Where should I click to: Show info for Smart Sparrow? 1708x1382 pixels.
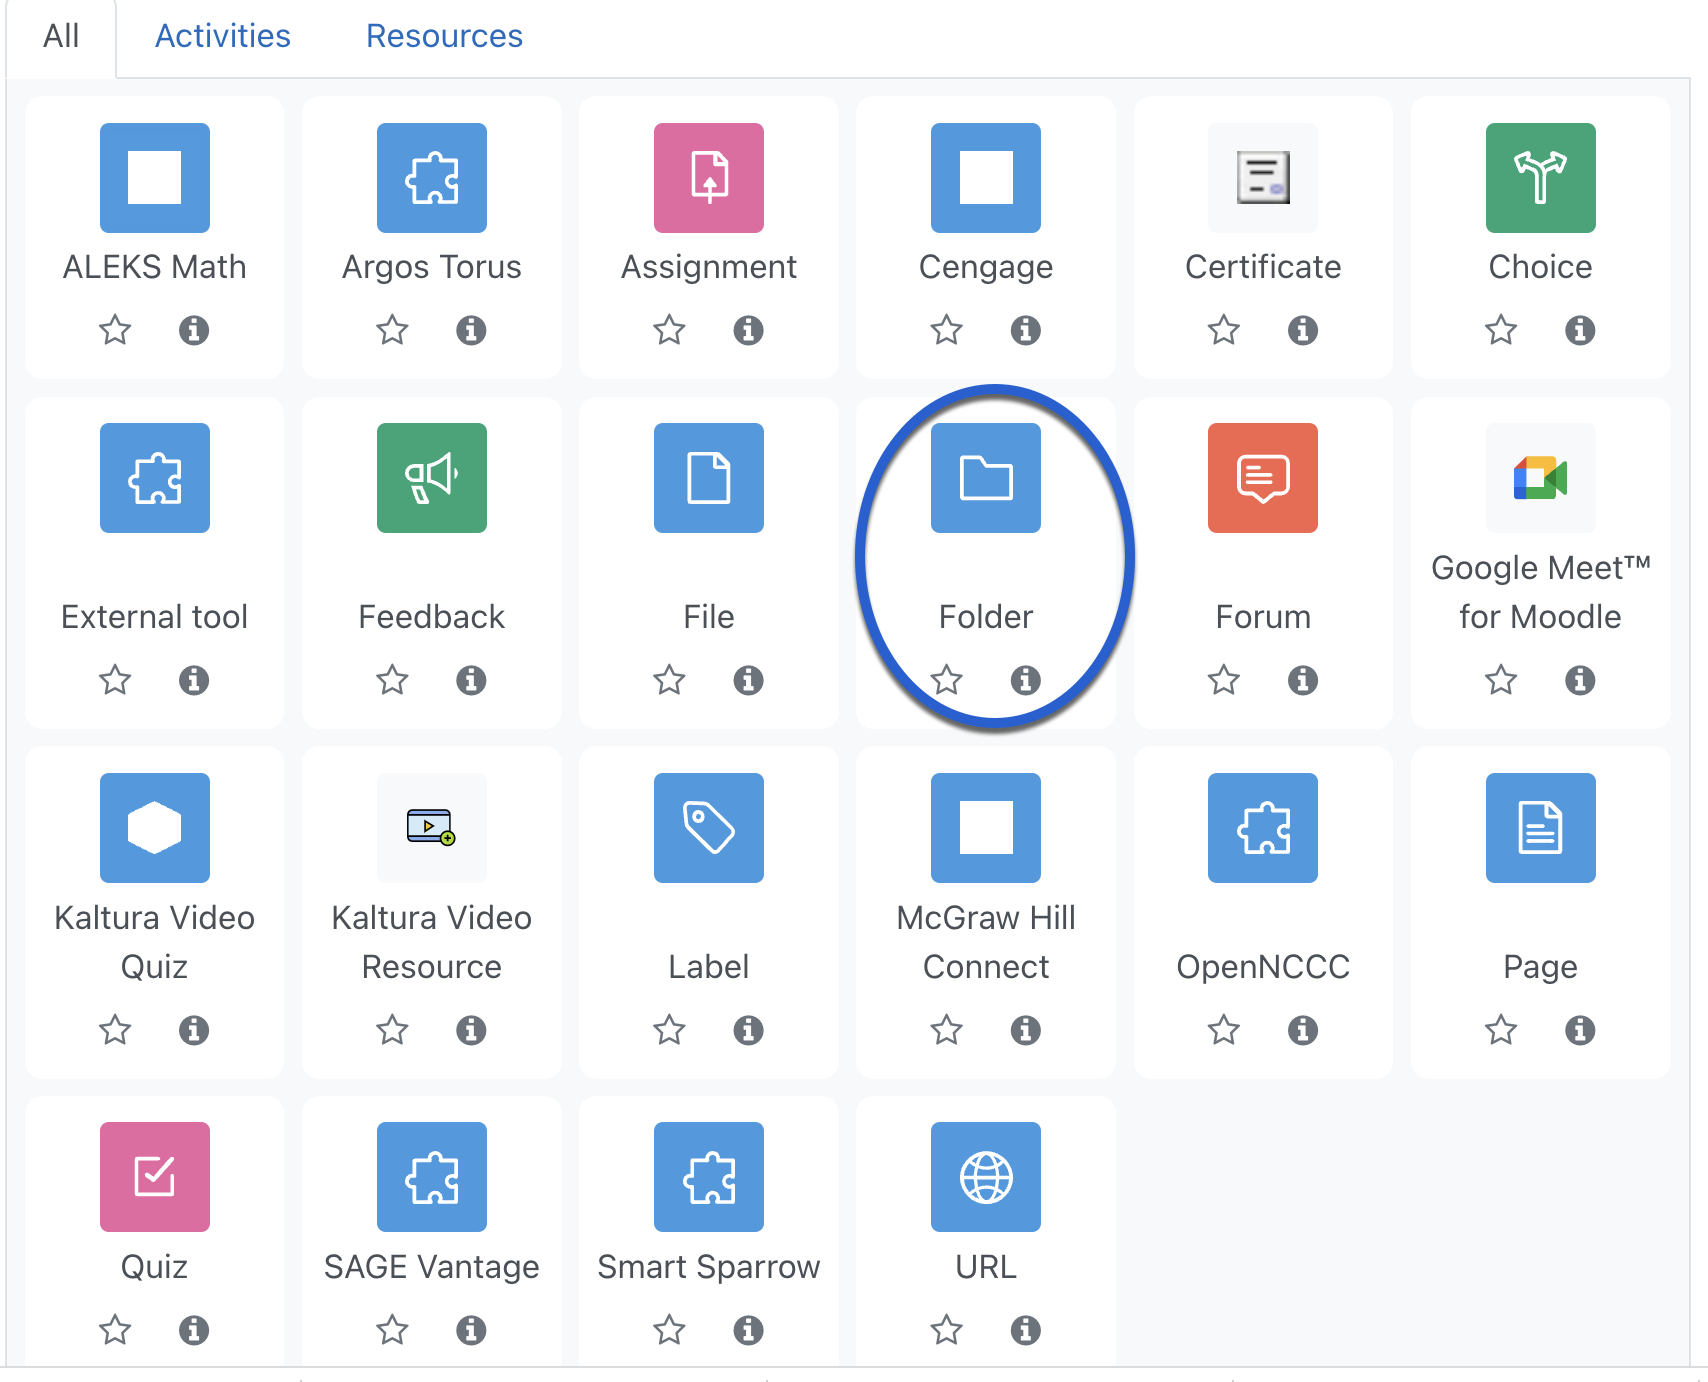click(x=748, y=1330)
